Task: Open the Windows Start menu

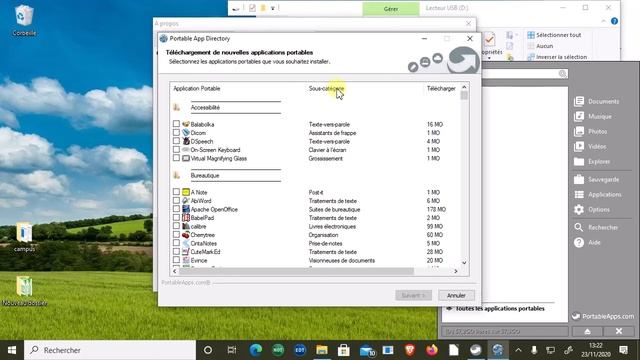Action: (x=12, y=350)
